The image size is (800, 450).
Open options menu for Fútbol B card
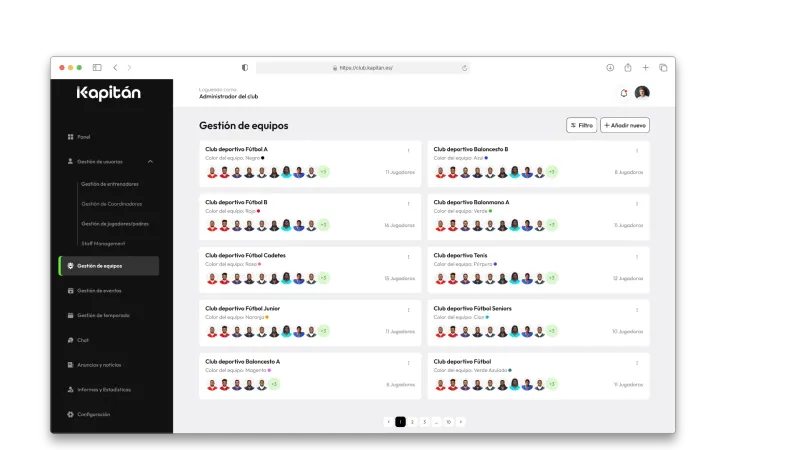(408, 204)
